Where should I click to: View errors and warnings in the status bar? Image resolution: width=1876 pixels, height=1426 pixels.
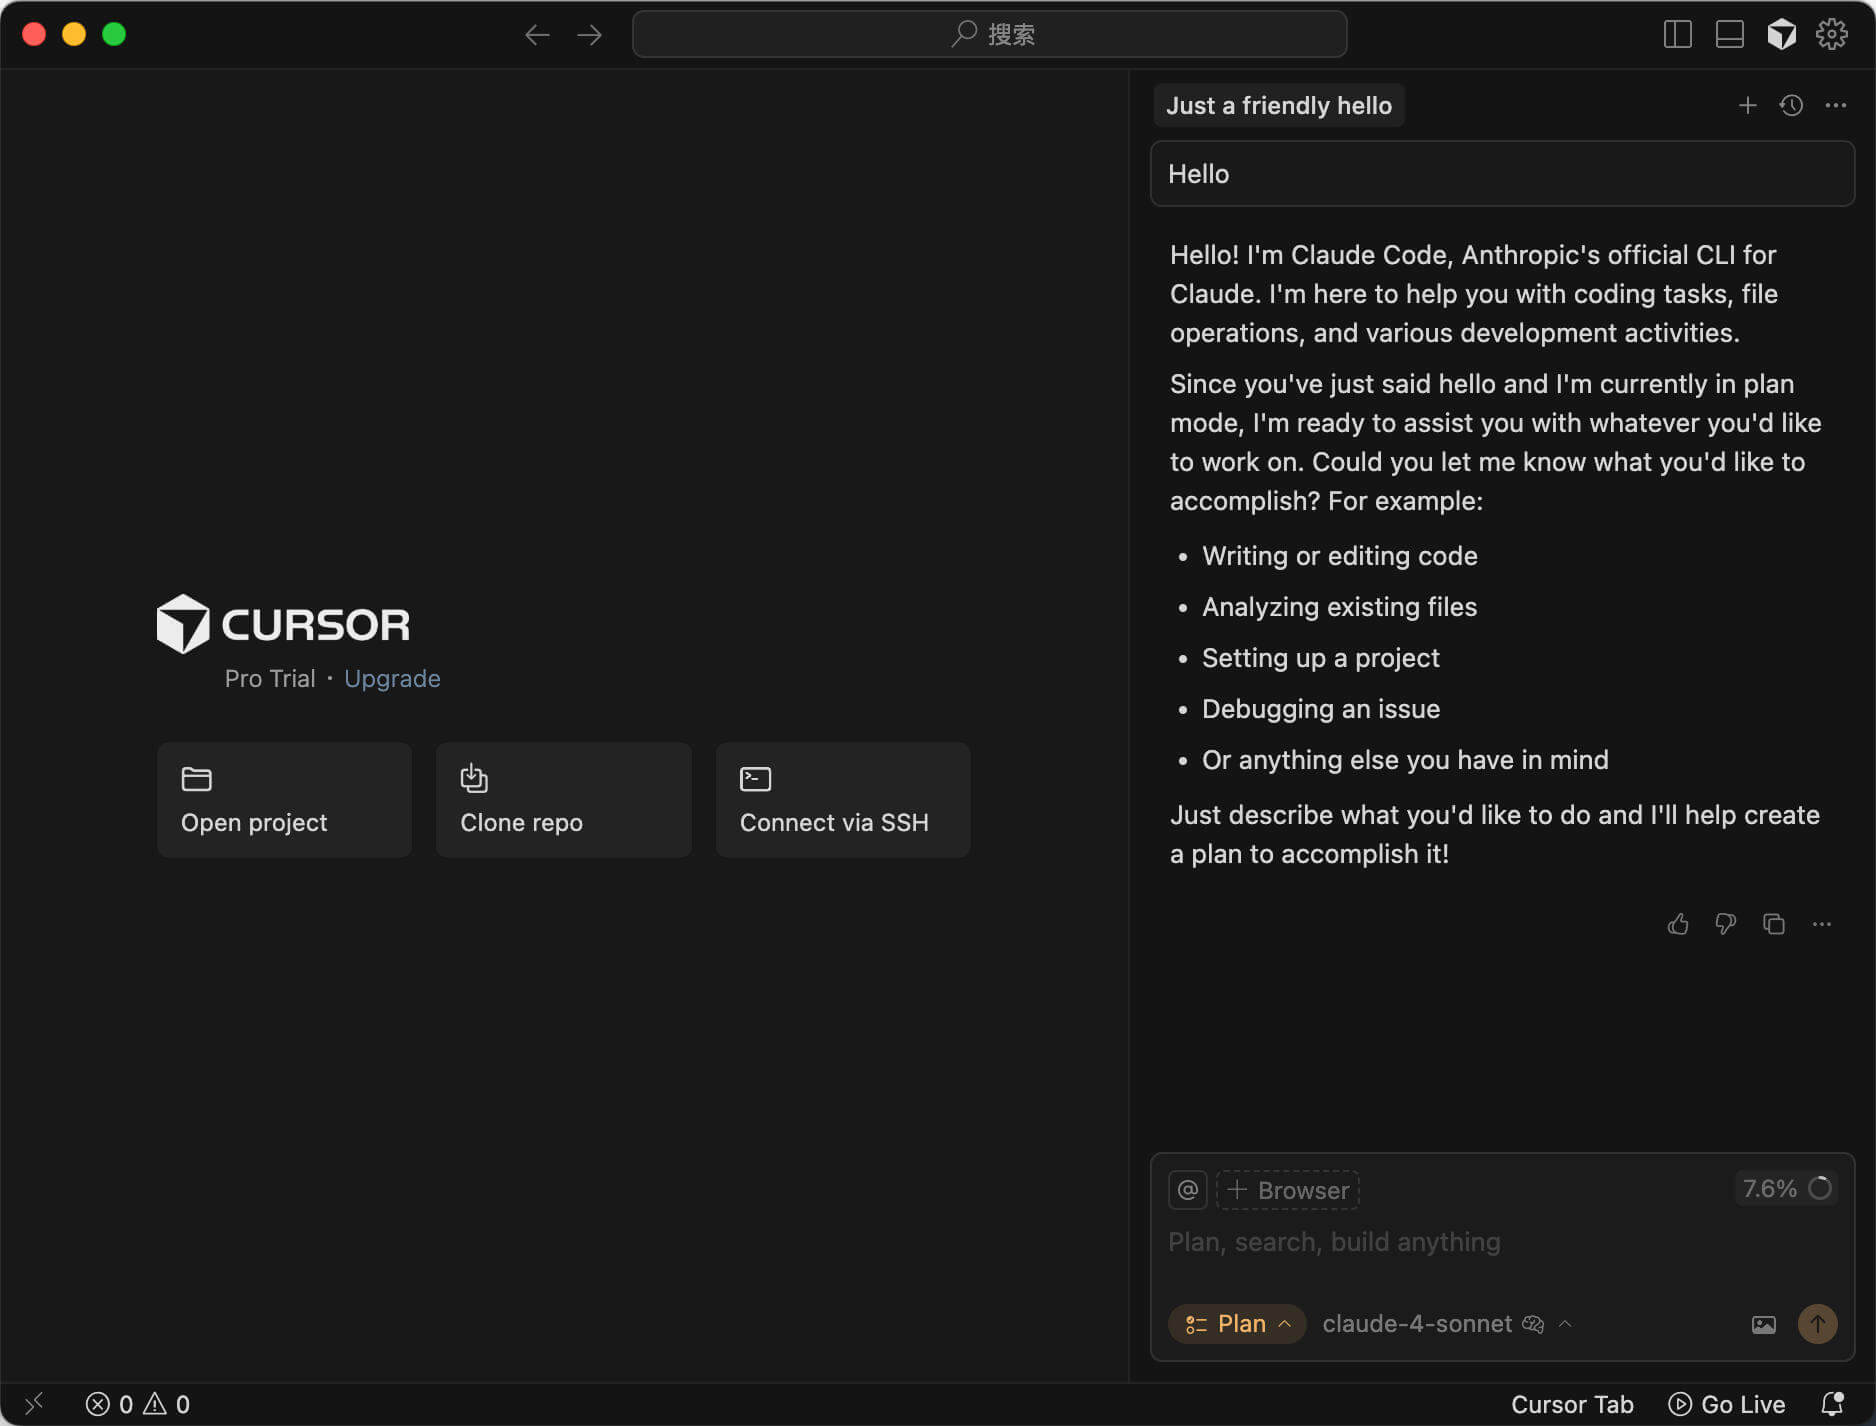coord(137,1403)
